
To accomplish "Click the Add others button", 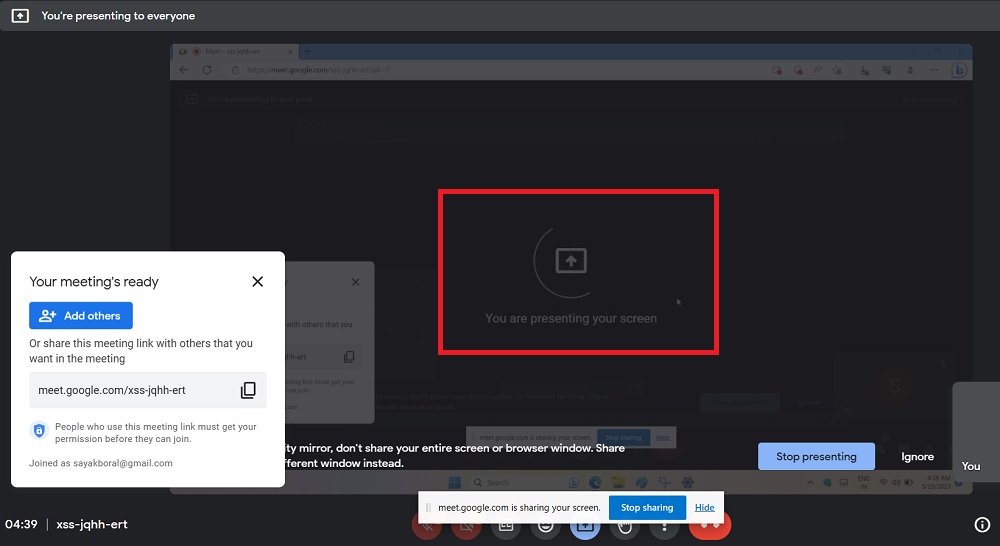I will point(81,316).
